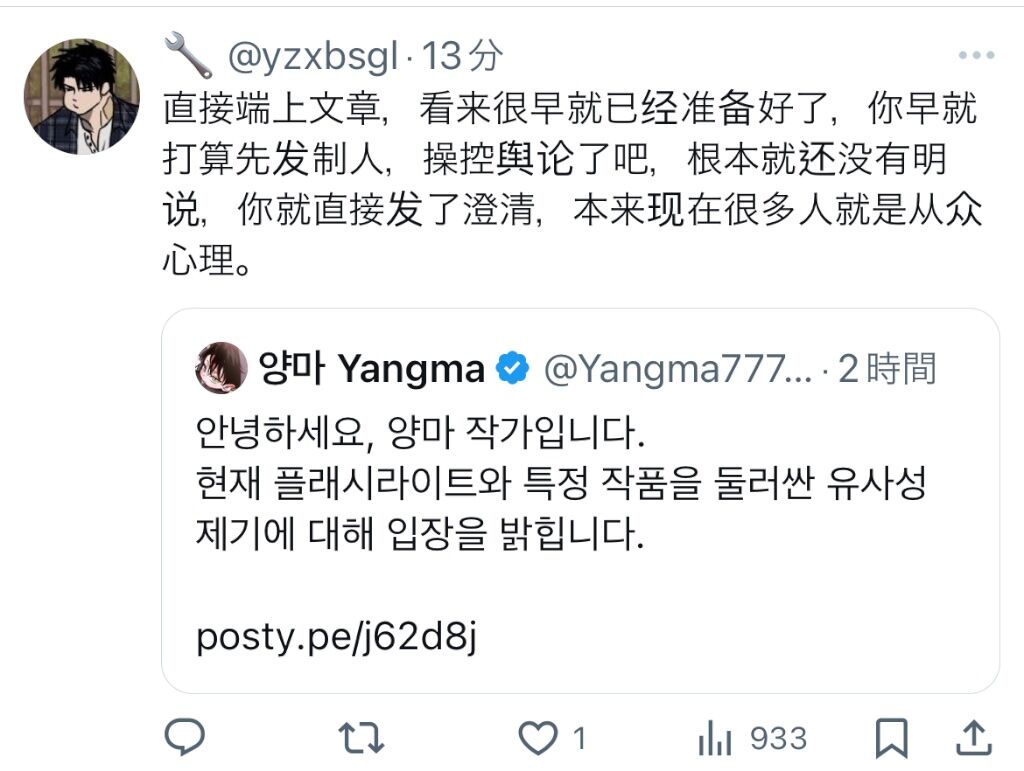Tap the blue verified badge
Screen dimensions: 1024x771
[x=513, y=368]
